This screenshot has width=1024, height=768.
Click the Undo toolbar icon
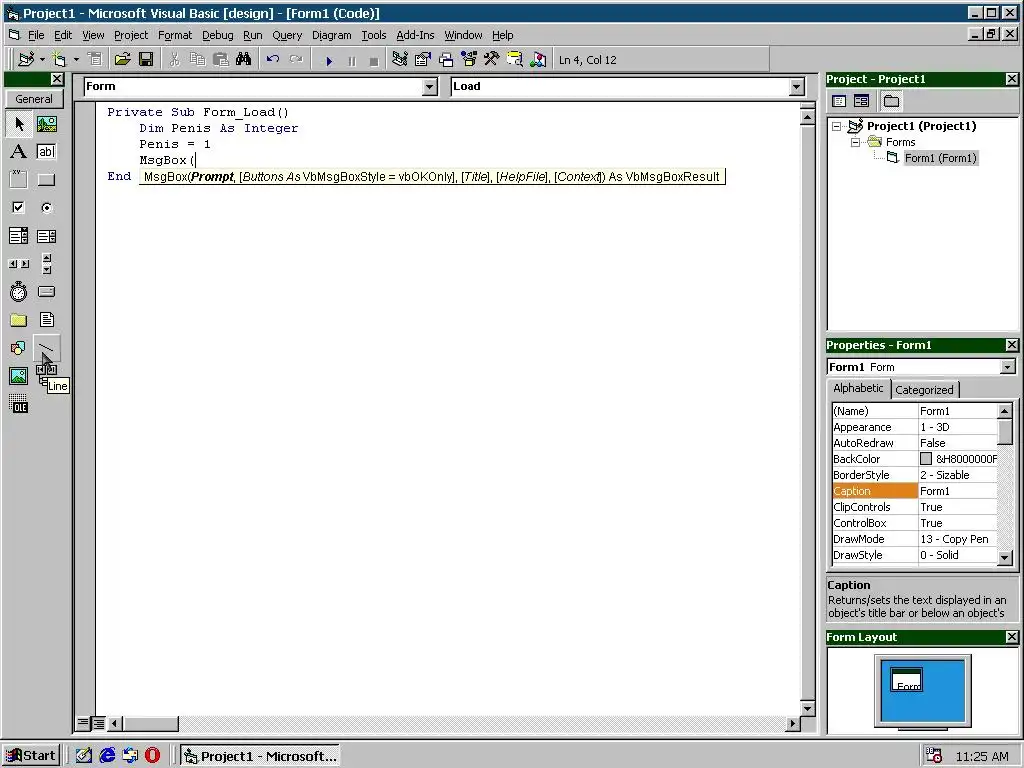272,59
